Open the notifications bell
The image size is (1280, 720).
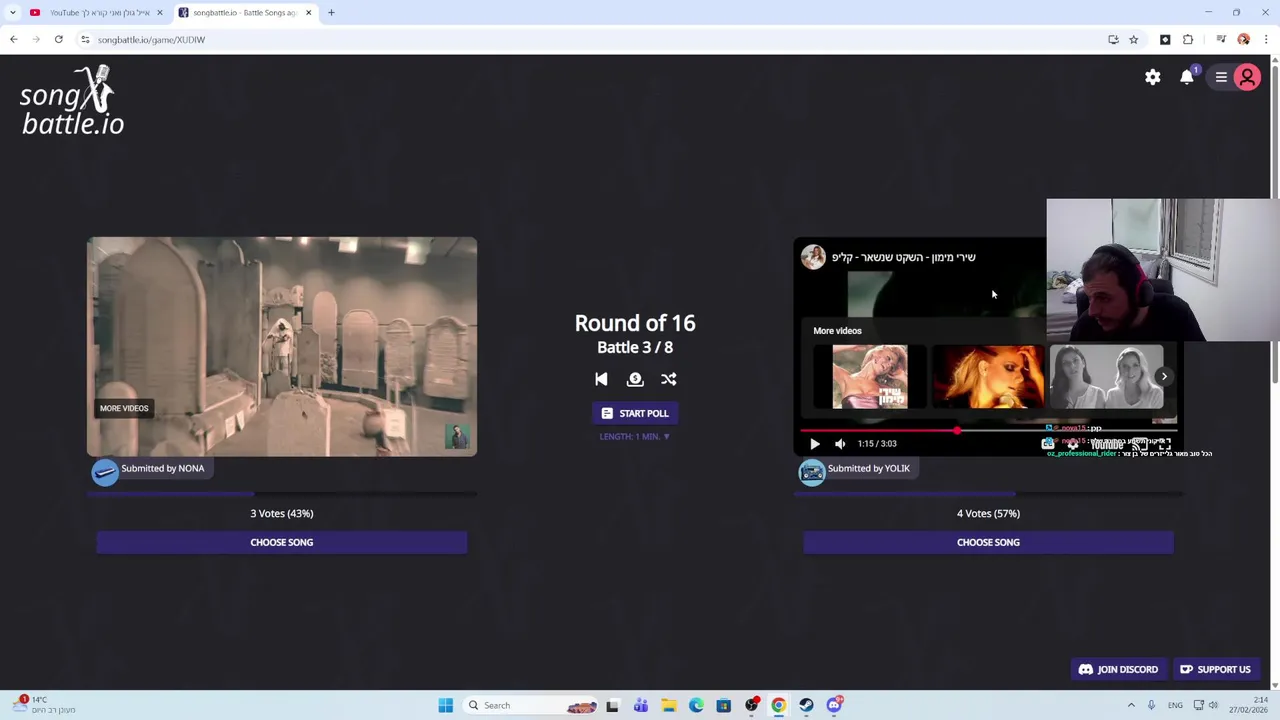coord(1187,77)
